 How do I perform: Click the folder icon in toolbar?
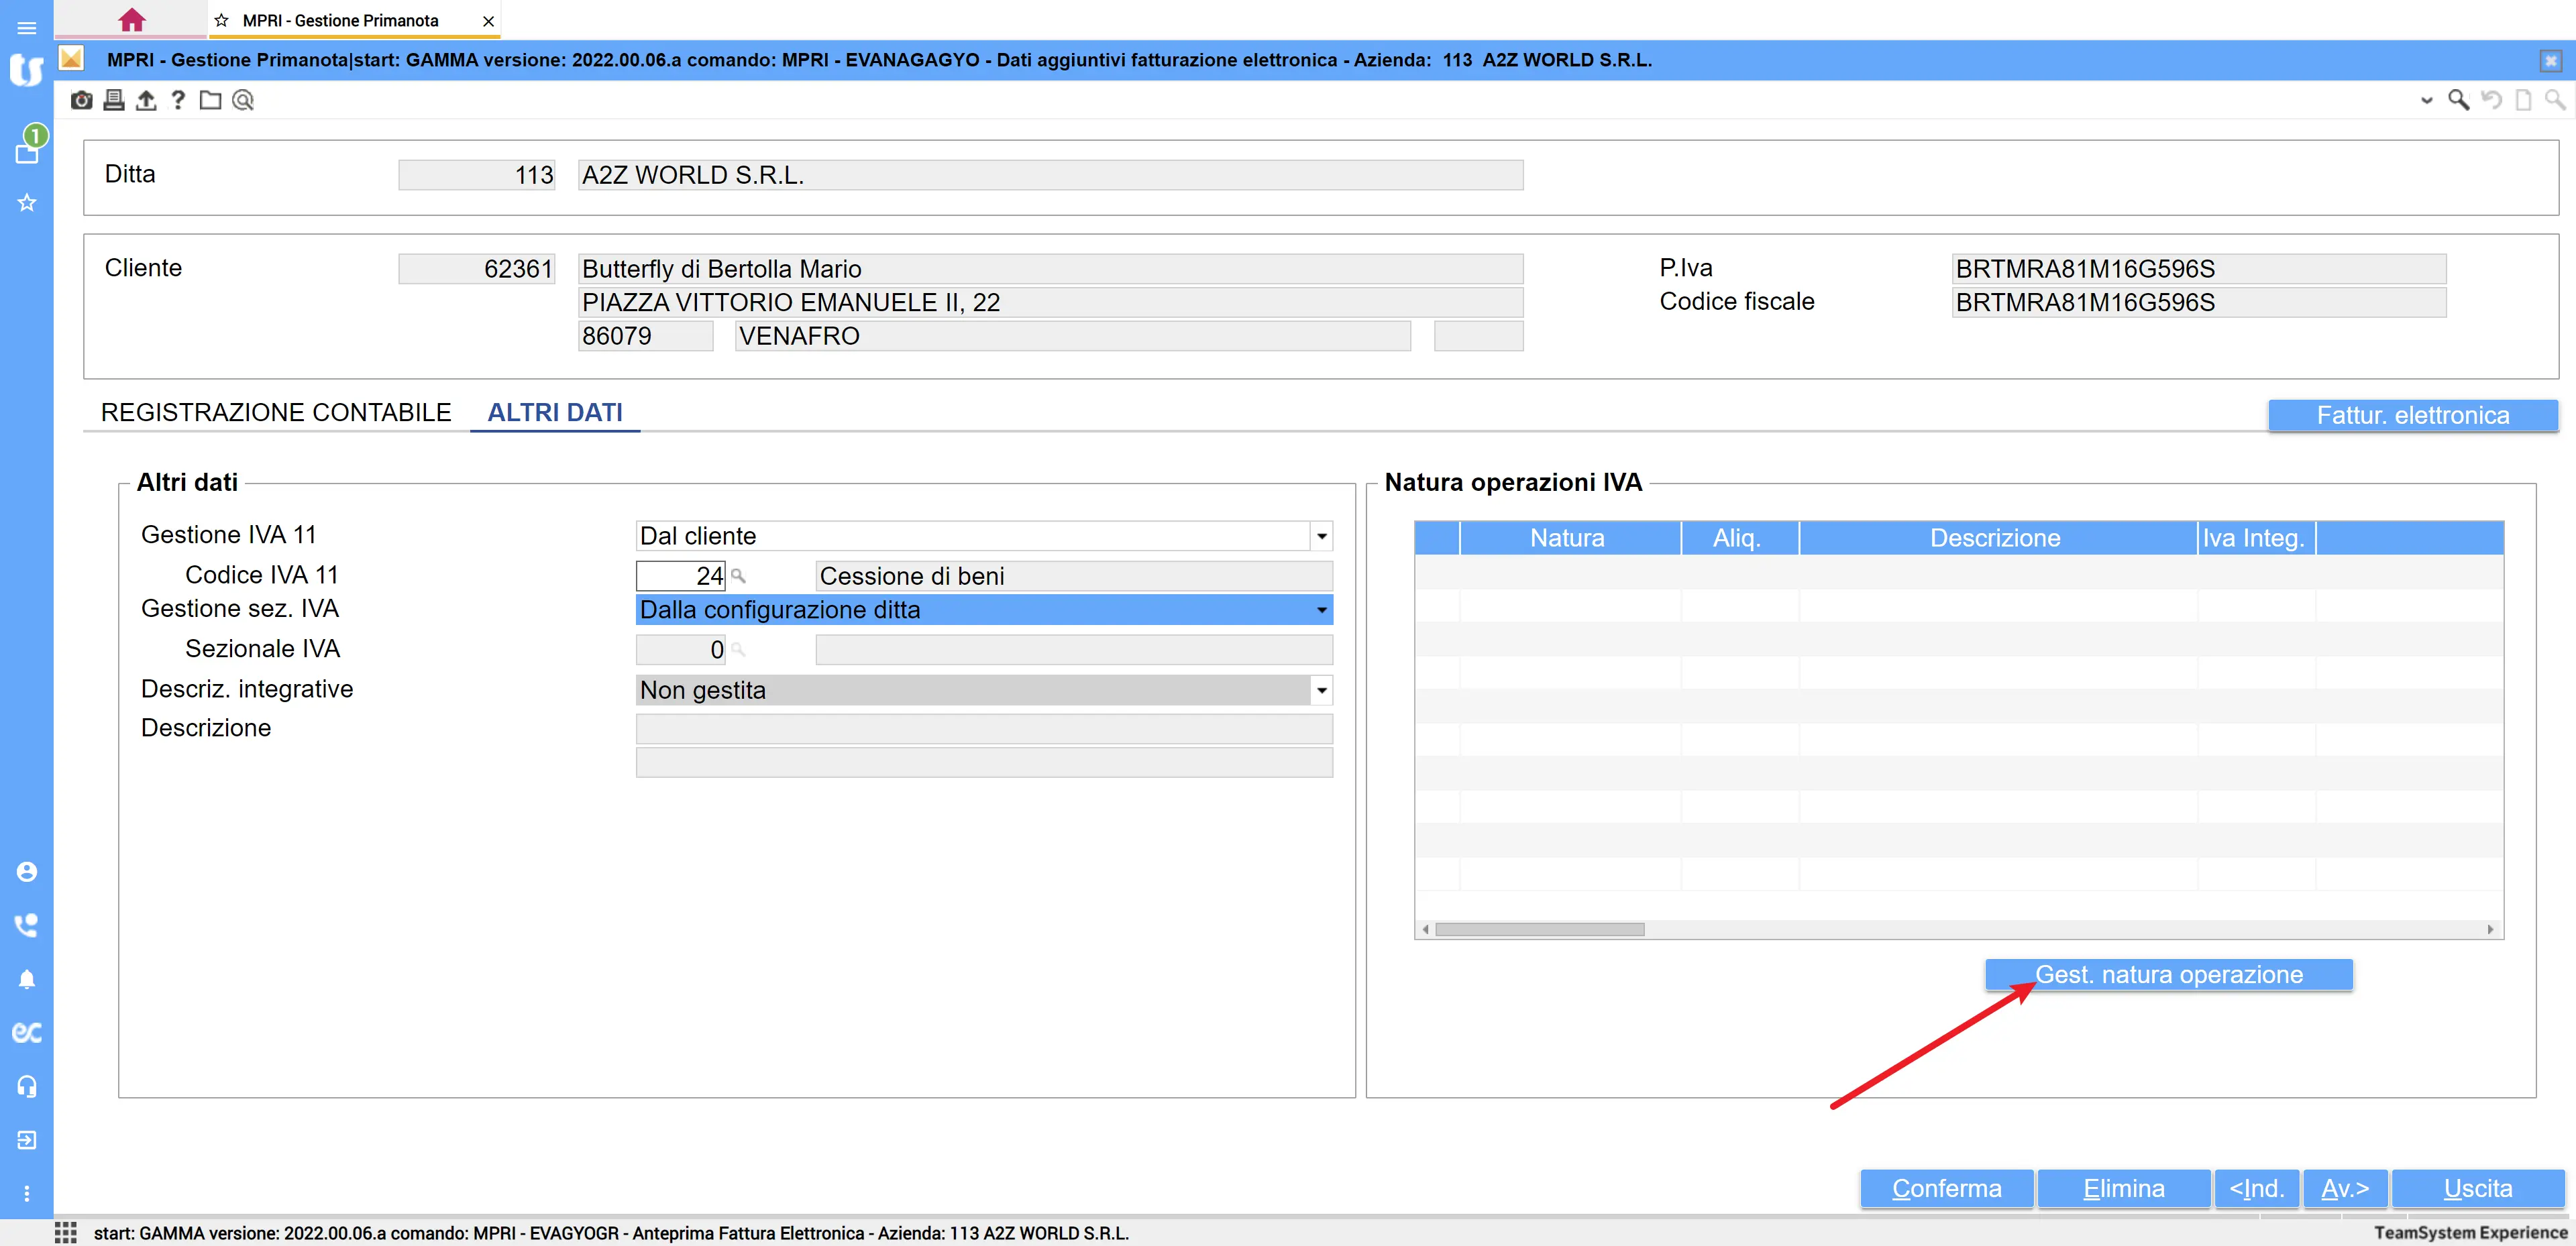coord(210,100)
